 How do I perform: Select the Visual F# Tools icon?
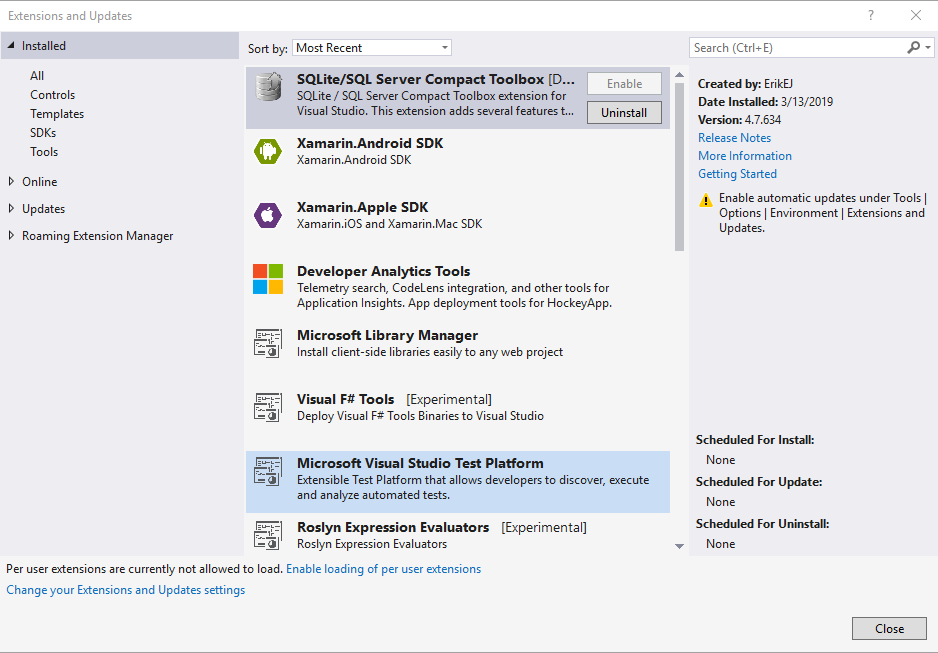[x=268, y=407]
